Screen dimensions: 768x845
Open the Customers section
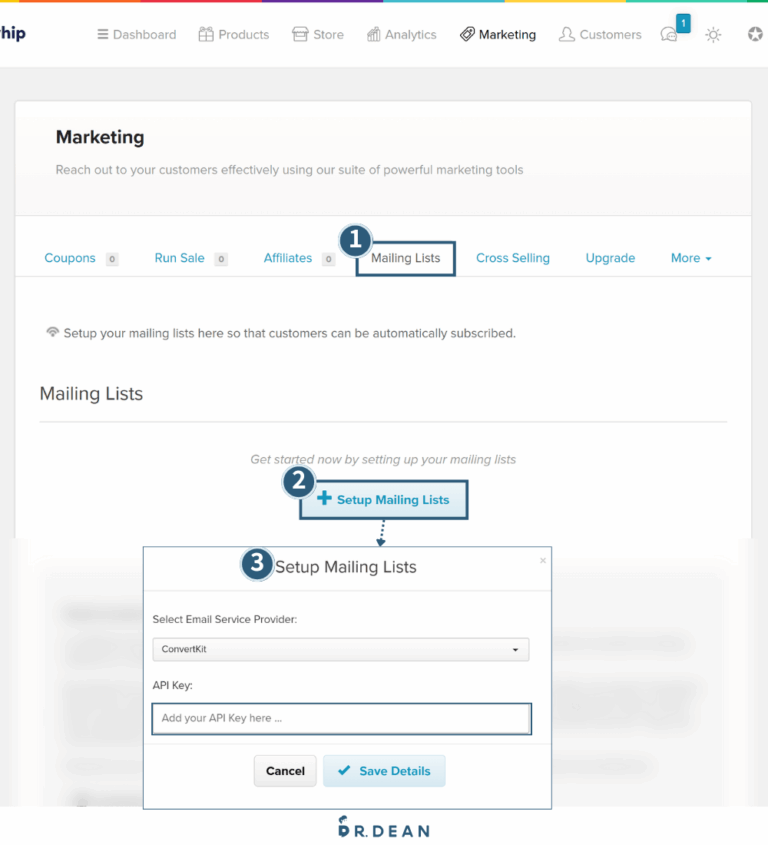click(600, 35)
